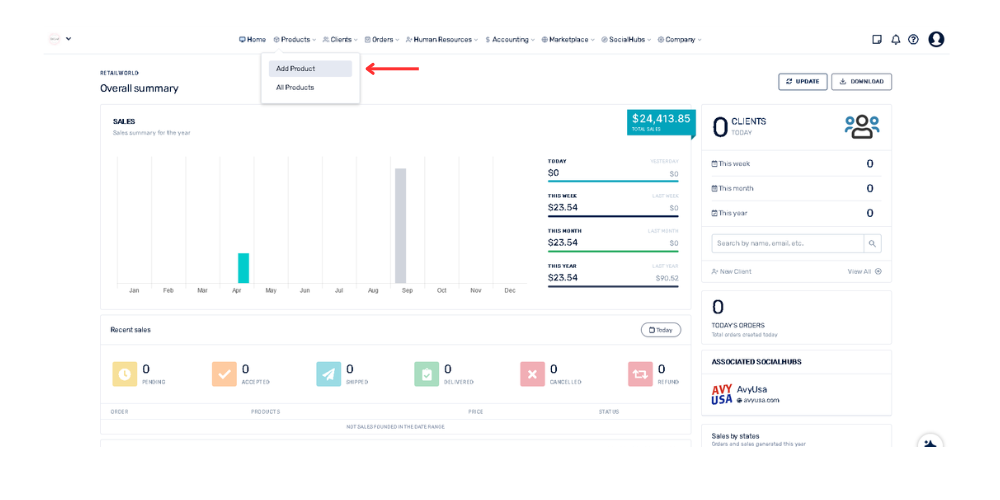Open the notes icon in header
This screenshot has width=1000, height=500.
point(877,40)
